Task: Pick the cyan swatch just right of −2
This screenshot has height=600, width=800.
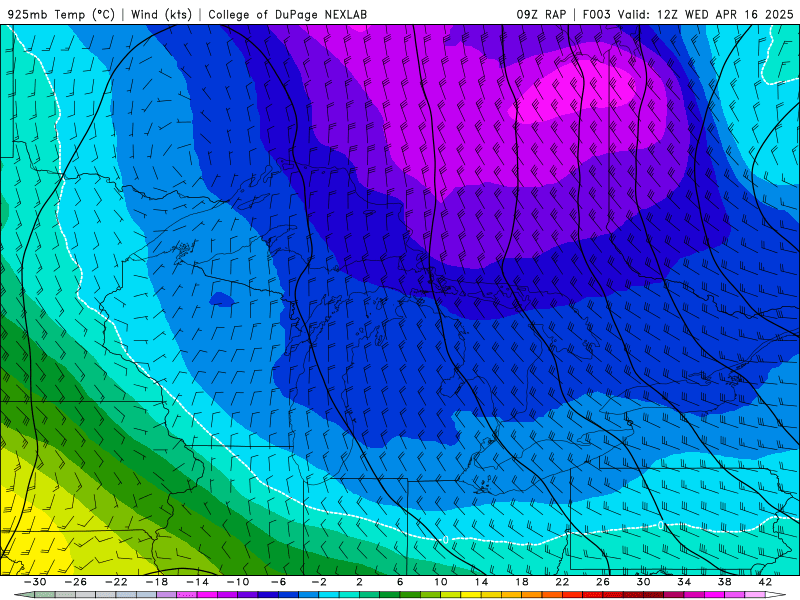Action: pos(329,595)
